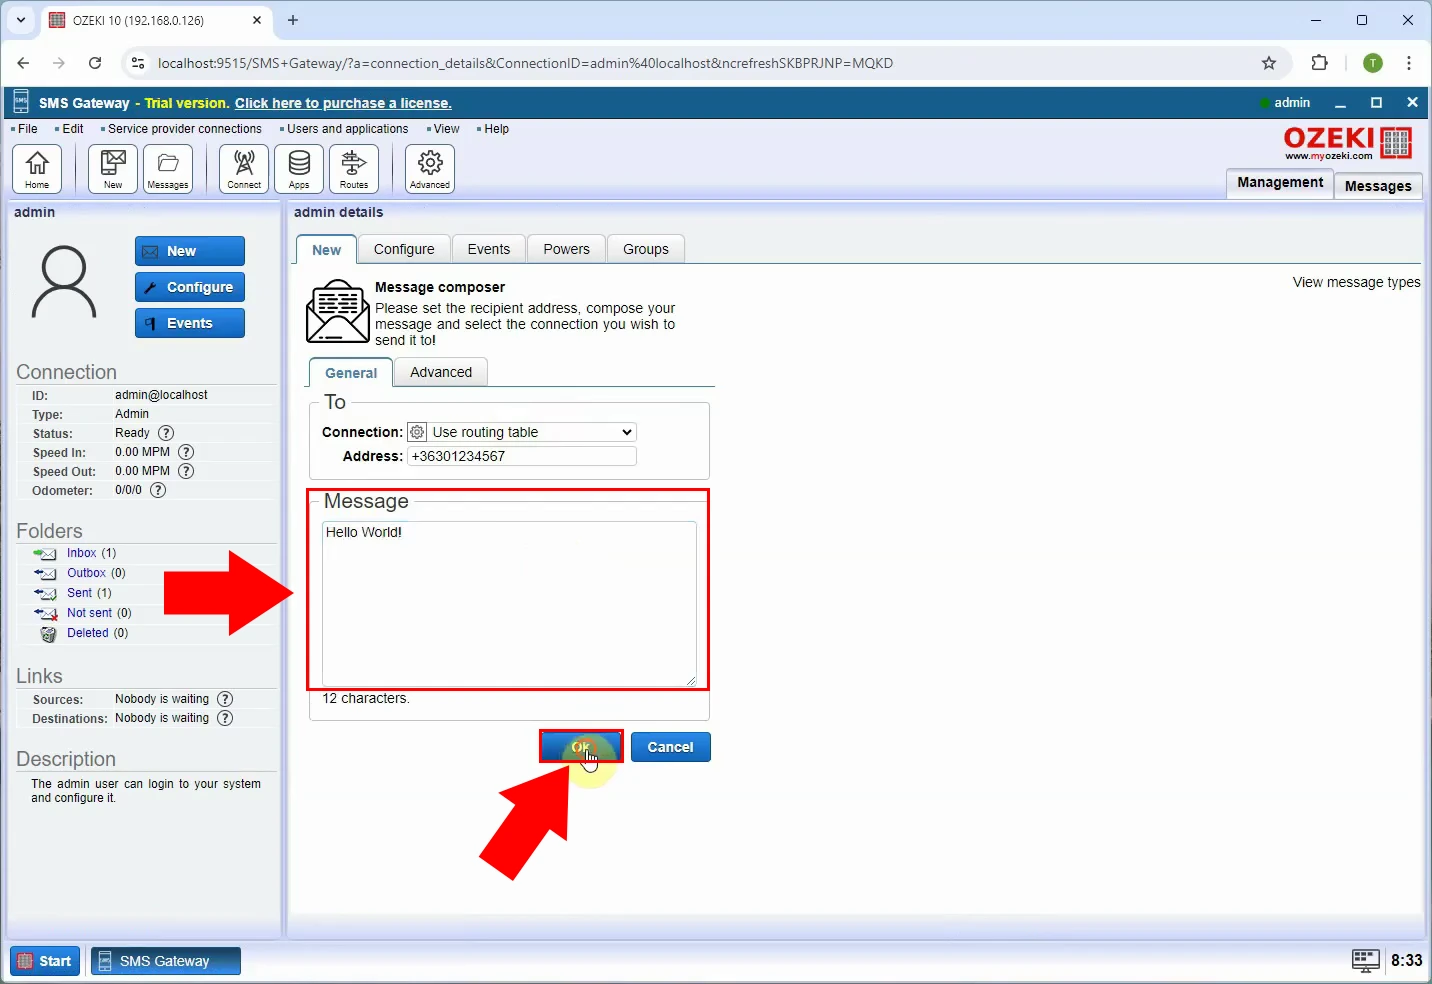
Task: Click the blue Configure button
Action: click(190, 287)
